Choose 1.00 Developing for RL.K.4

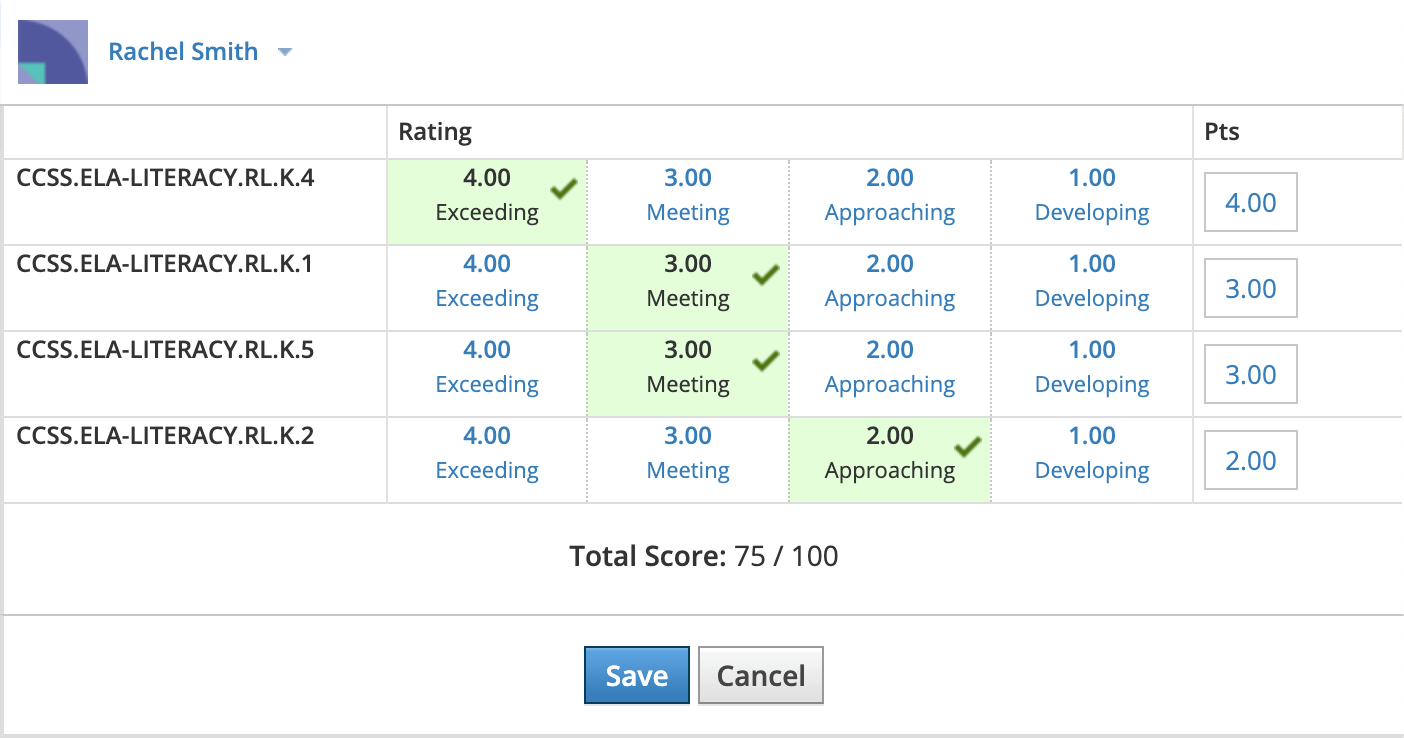[x=1092, y=195]
